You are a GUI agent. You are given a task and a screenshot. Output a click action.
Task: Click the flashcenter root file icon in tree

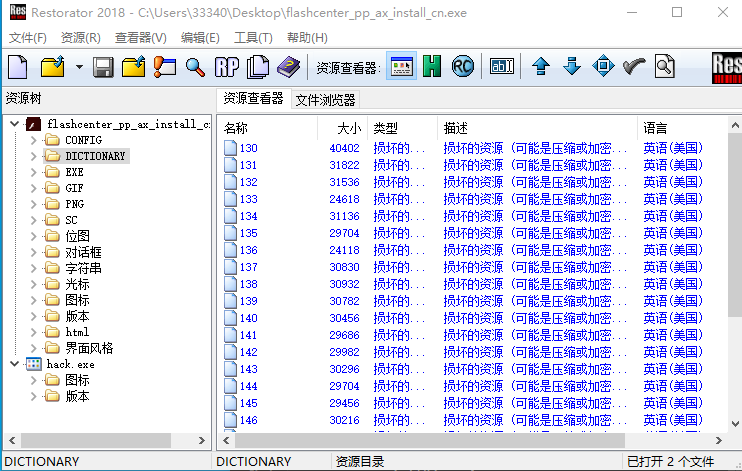pos(33,124)
